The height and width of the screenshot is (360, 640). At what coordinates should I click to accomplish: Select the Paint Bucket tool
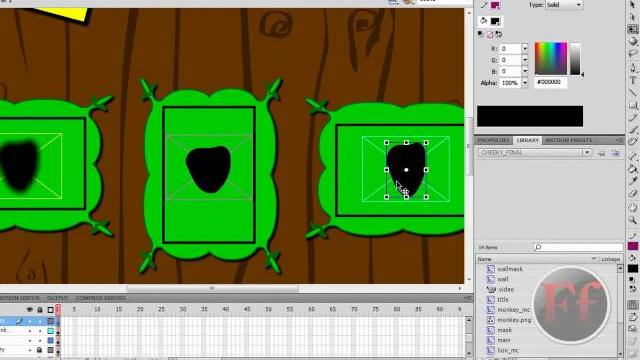[633, 169]
